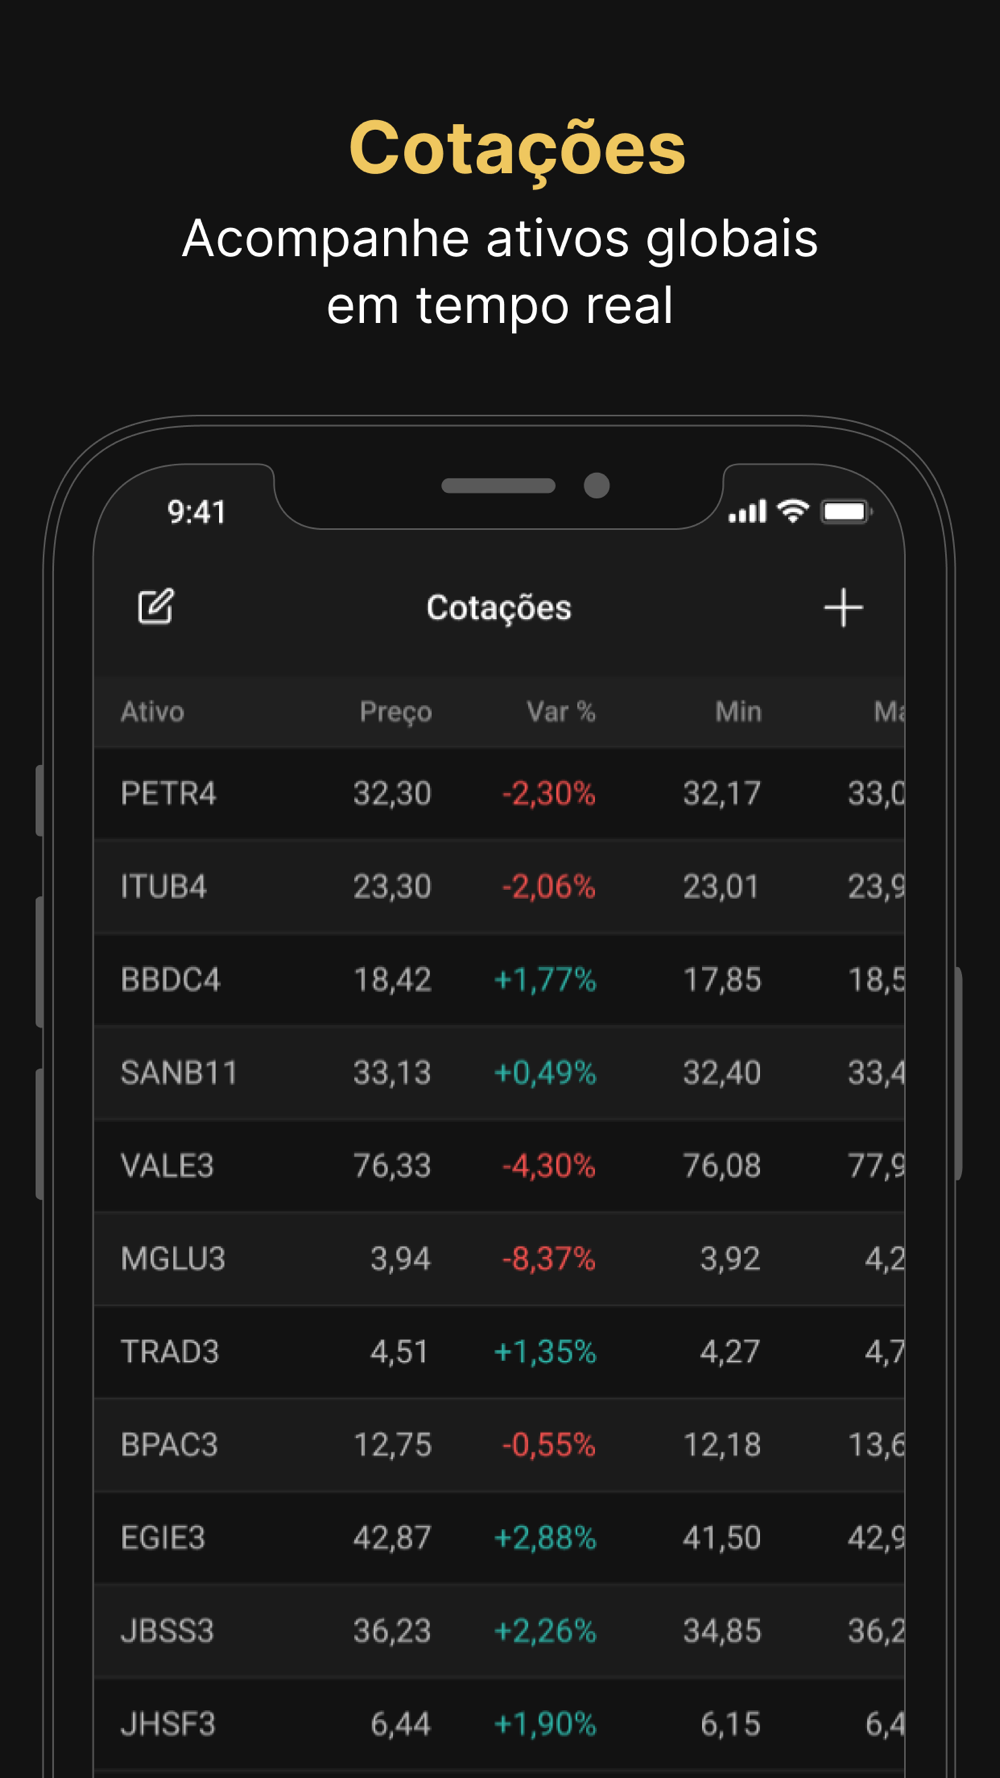Select the BBDC4 asset row
The height and width of the screenshot is (1778, 1000).
pyautogui.click(x=499, y=980)
